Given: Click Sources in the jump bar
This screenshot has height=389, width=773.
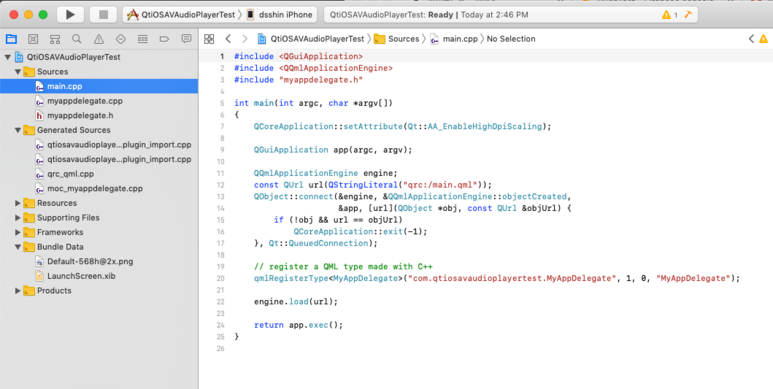Looking at the screenshot, I should [x=397, y=39].
